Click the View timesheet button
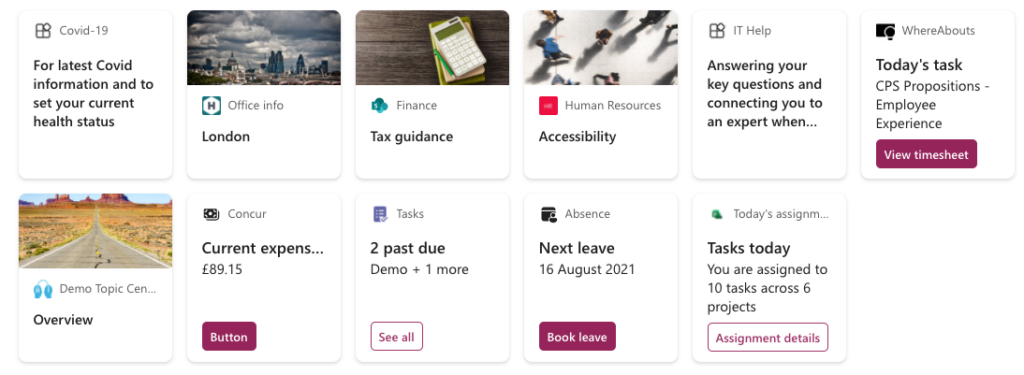 point(926,154)
